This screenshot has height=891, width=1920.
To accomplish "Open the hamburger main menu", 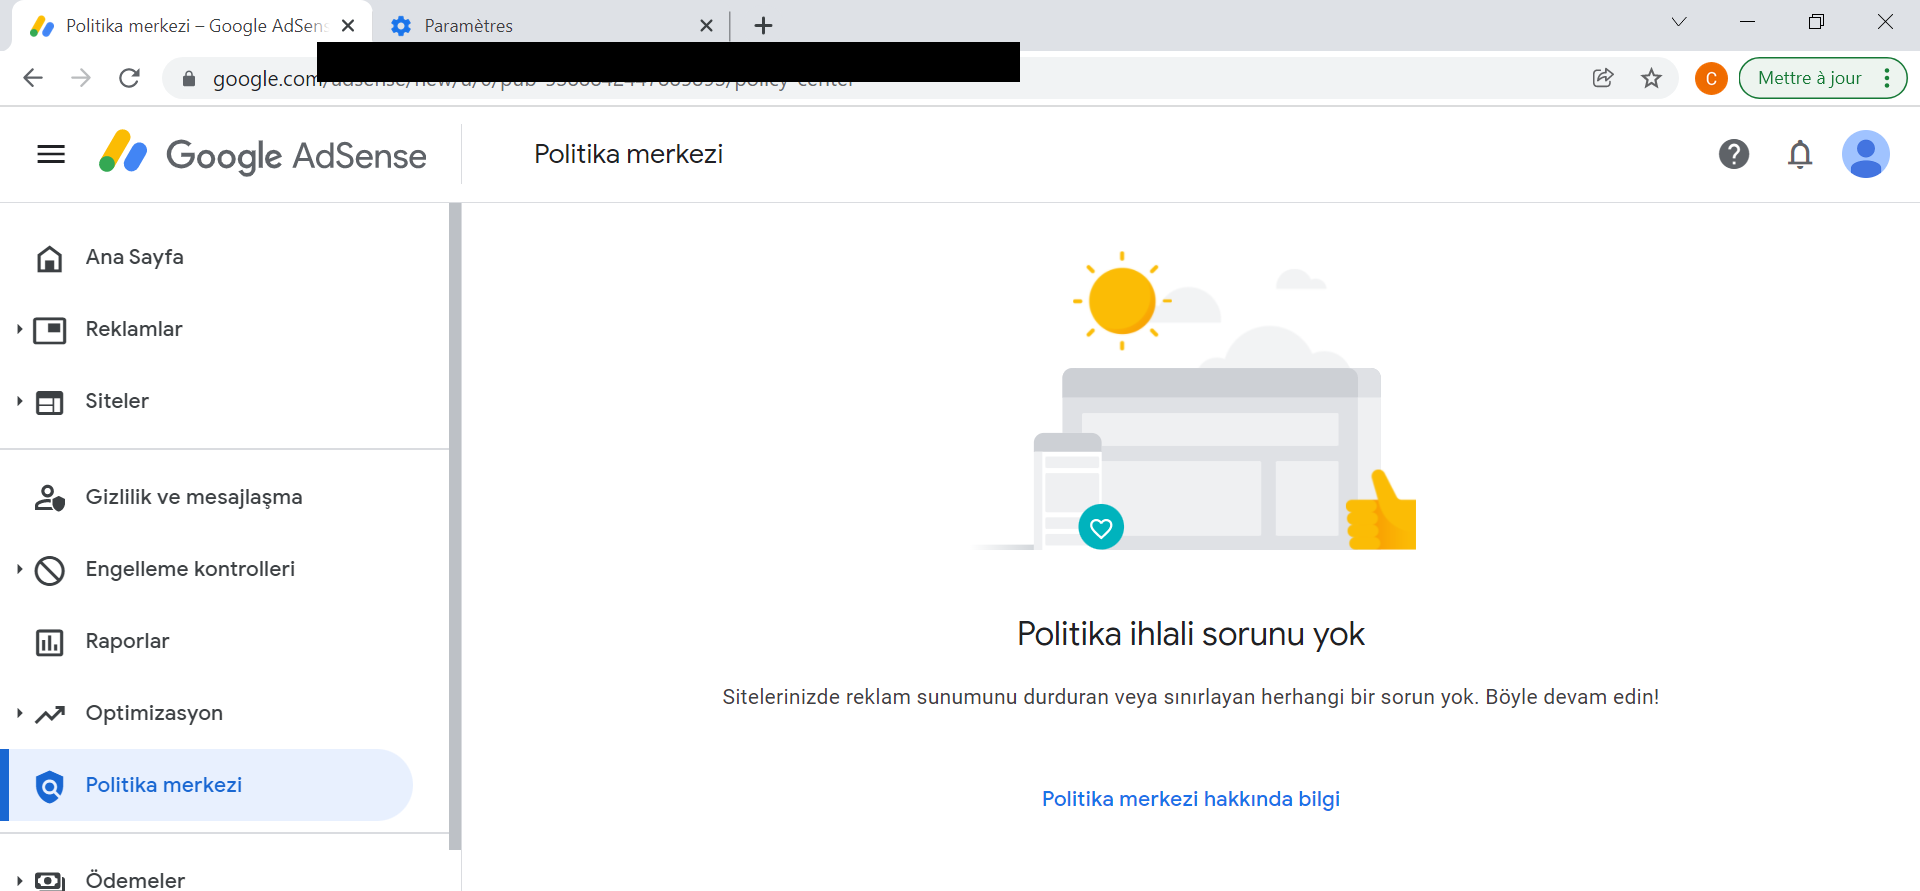I will [51, 154].
